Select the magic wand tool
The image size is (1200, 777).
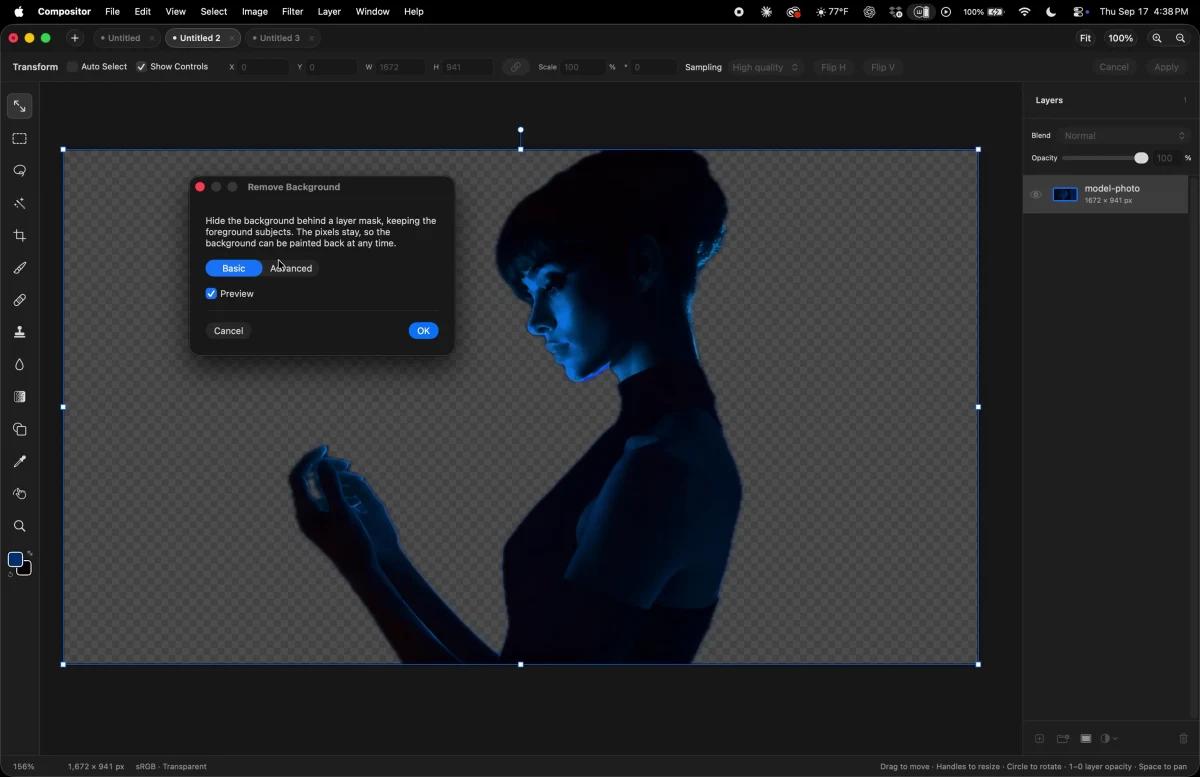coord(19,203)
